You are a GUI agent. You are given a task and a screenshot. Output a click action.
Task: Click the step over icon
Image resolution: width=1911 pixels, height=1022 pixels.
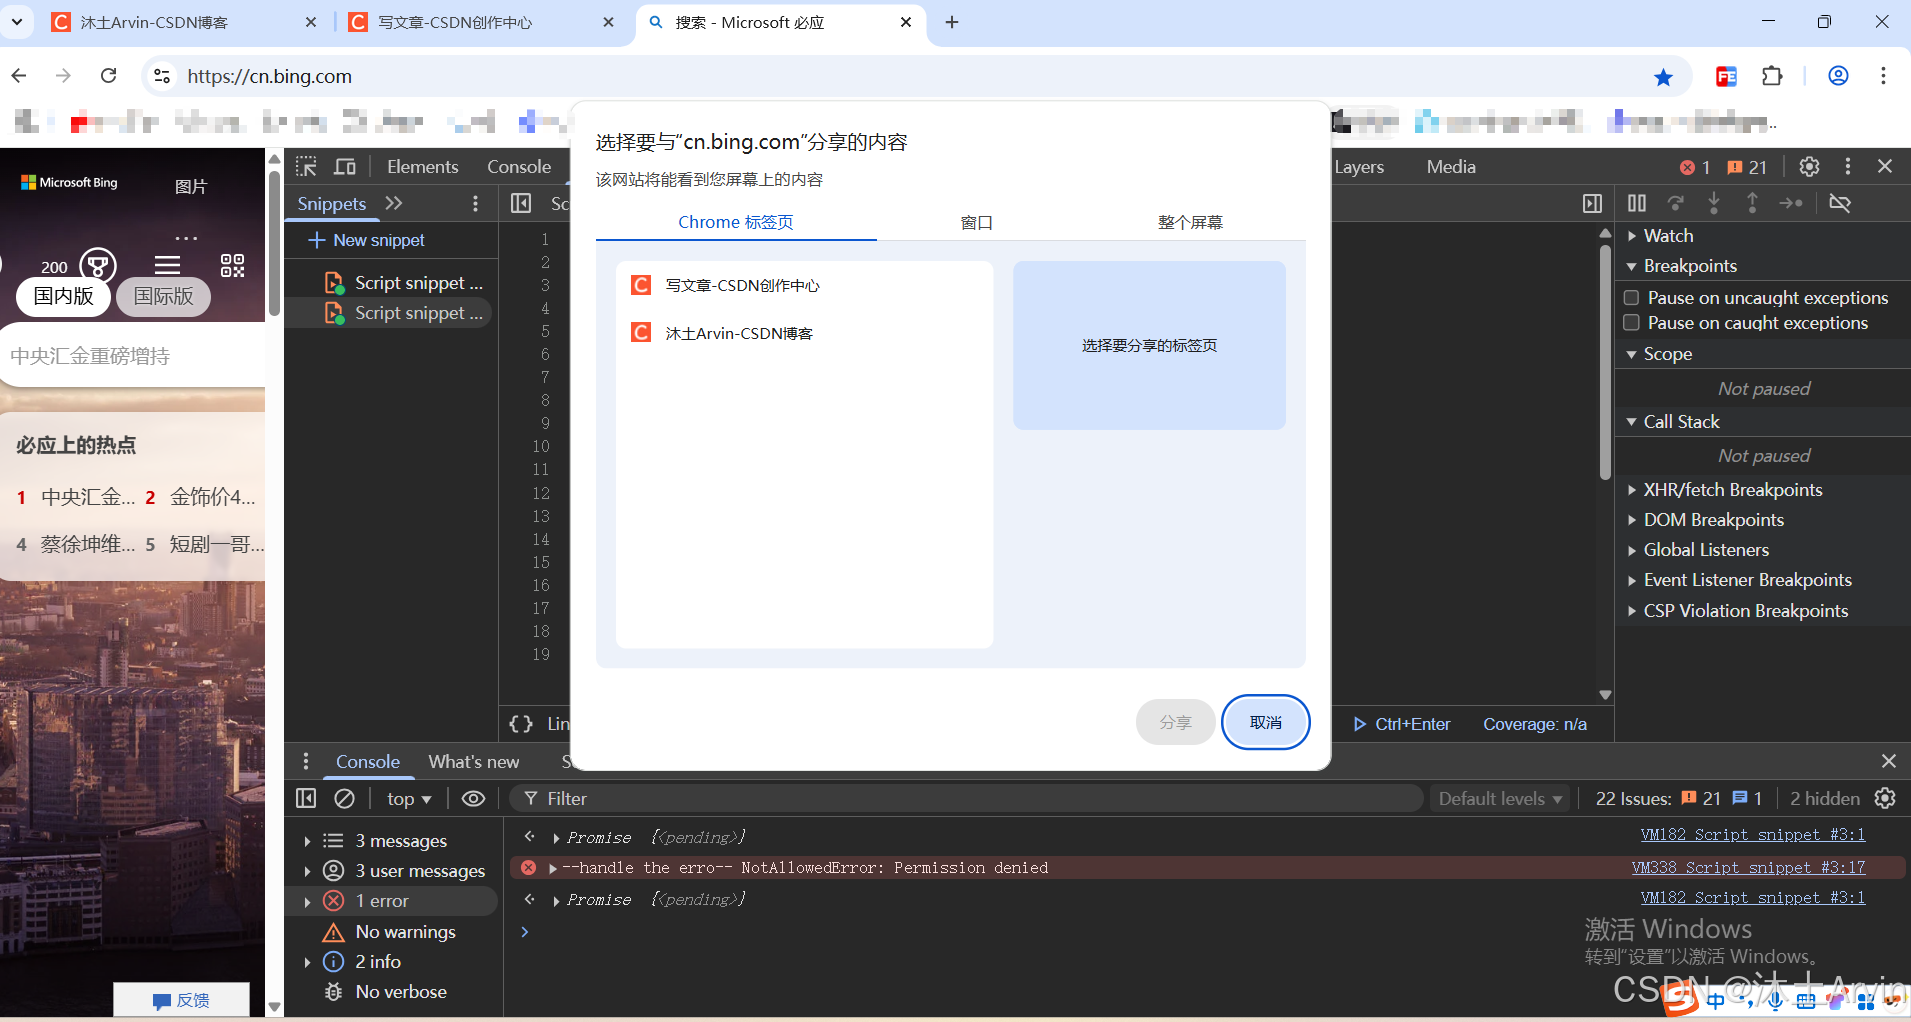click(x=1676, y=203)
